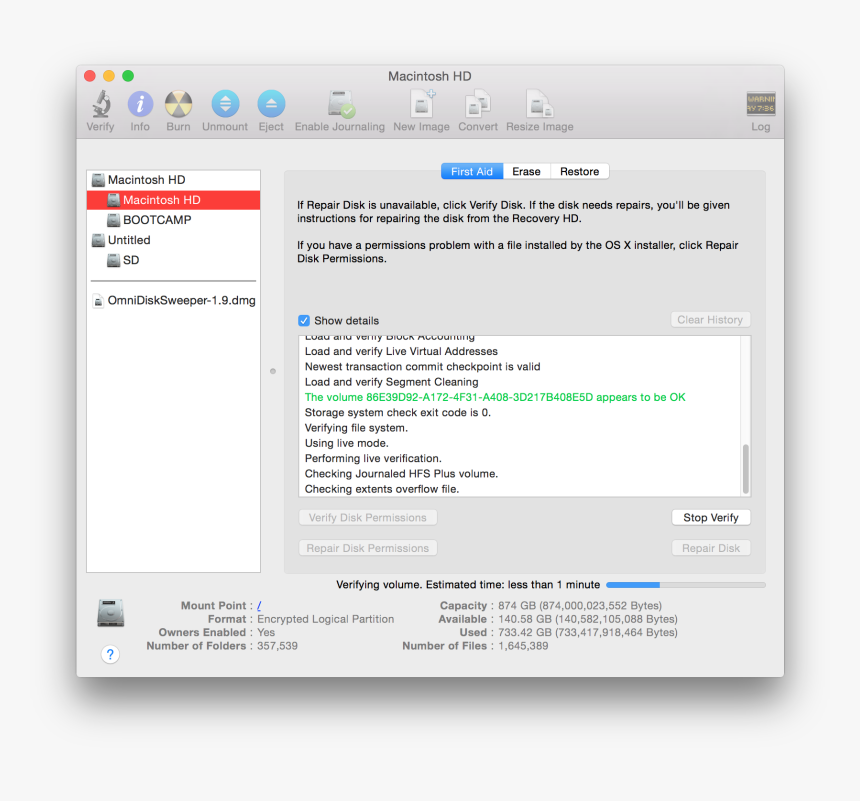860x801 pixels.
Task: Click 'Checking Journaled HFS Plus volume.' line
Action: (401, 473)
